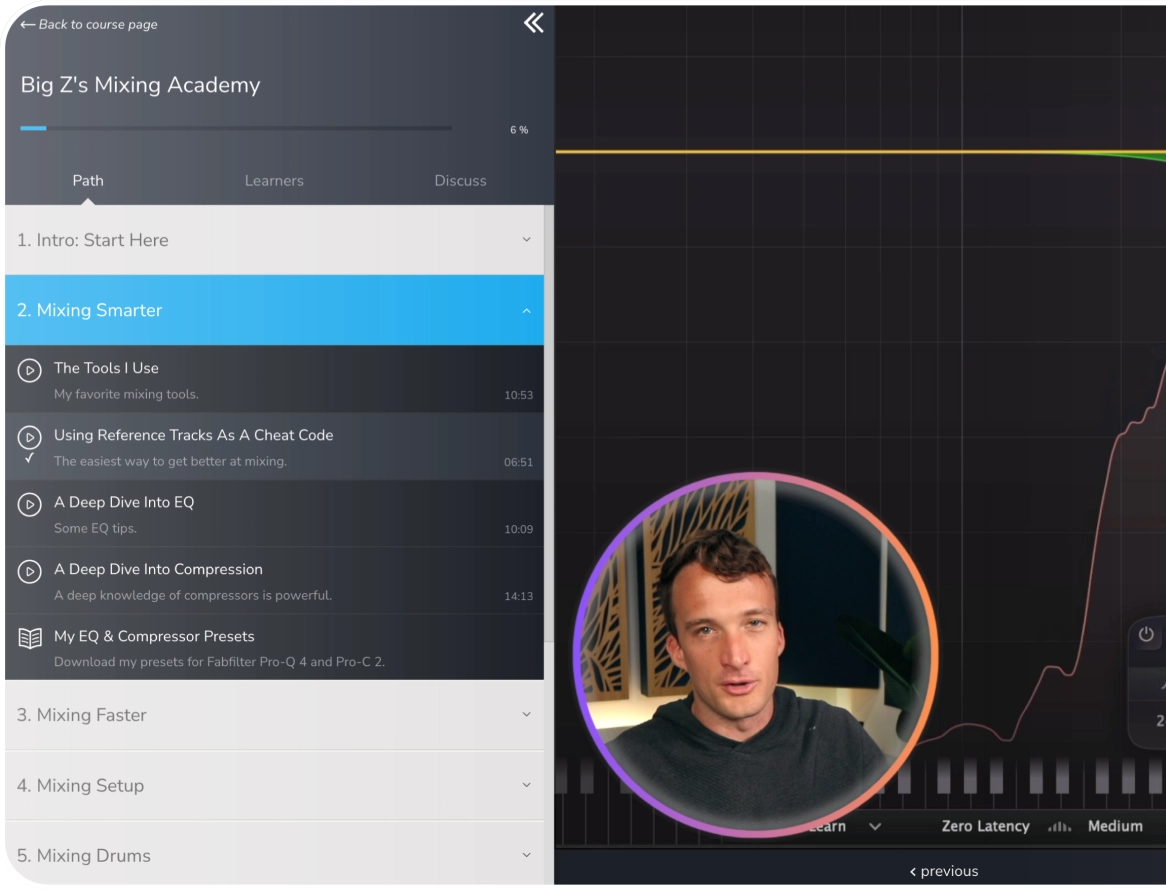Expand the Mixing Faster section
This screenshot has width=1166, height=890.
pos(526,715)
